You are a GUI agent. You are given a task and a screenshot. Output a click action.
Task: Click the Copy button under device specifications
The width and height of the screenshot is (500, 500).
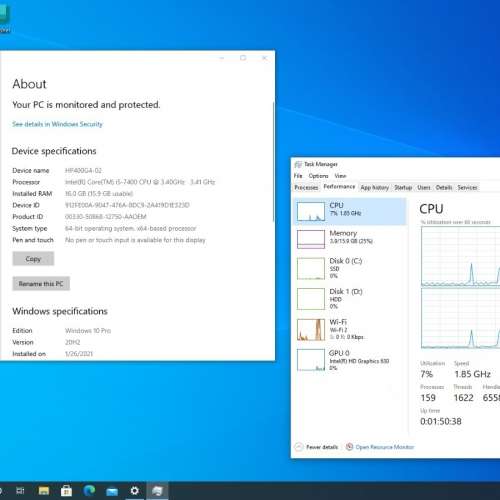(33, 259)
